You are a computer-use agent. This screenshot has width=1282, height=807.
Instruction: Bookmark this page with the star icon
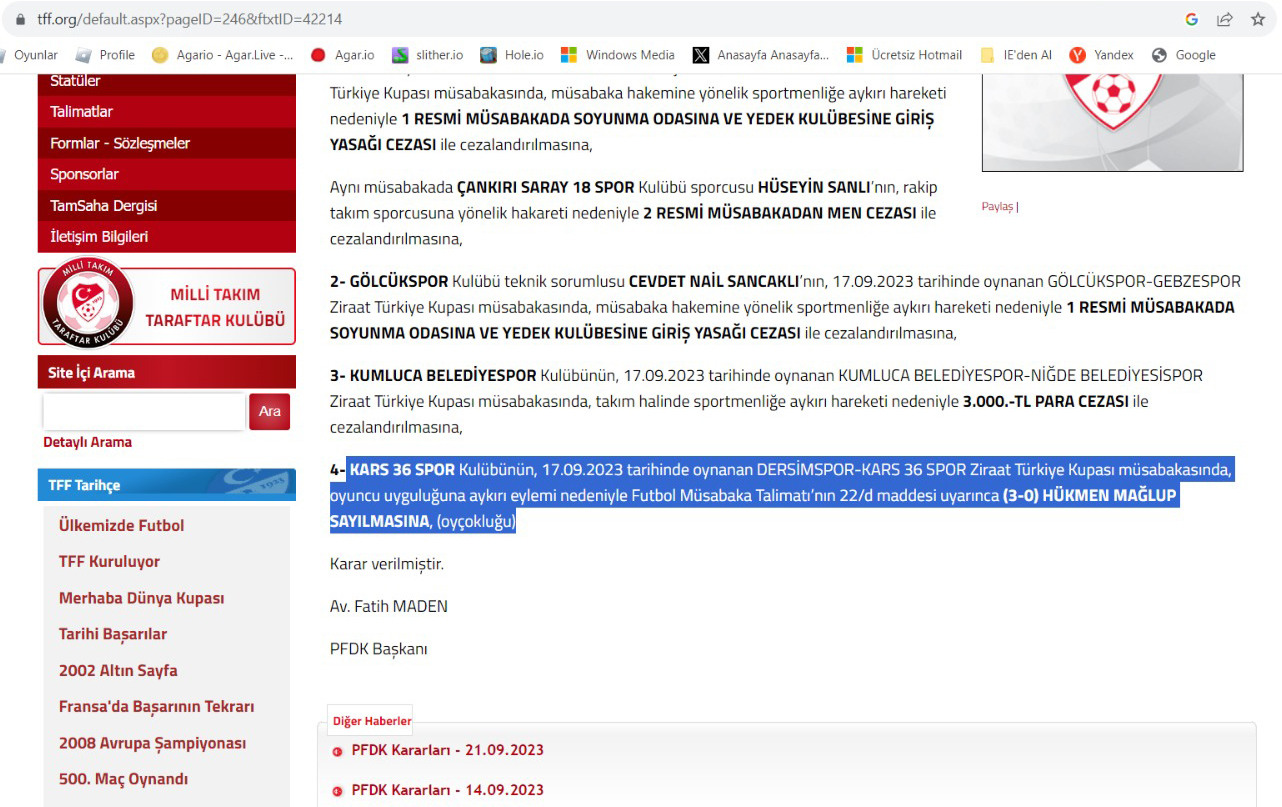(x=1259, y=18)
